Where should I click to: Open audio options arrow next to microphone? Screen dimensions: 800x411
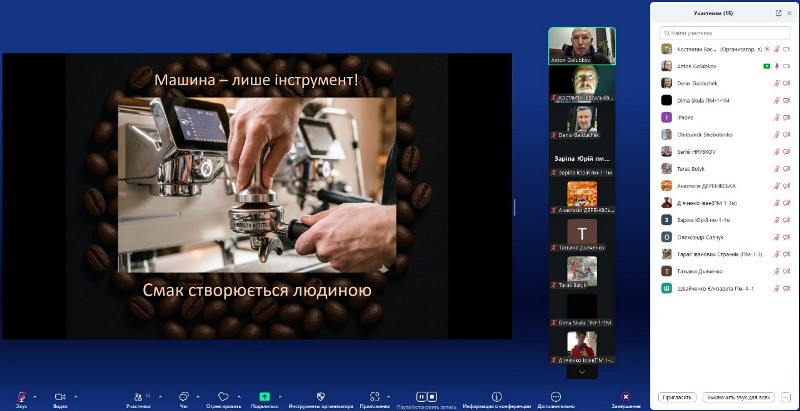click(35, 396)
